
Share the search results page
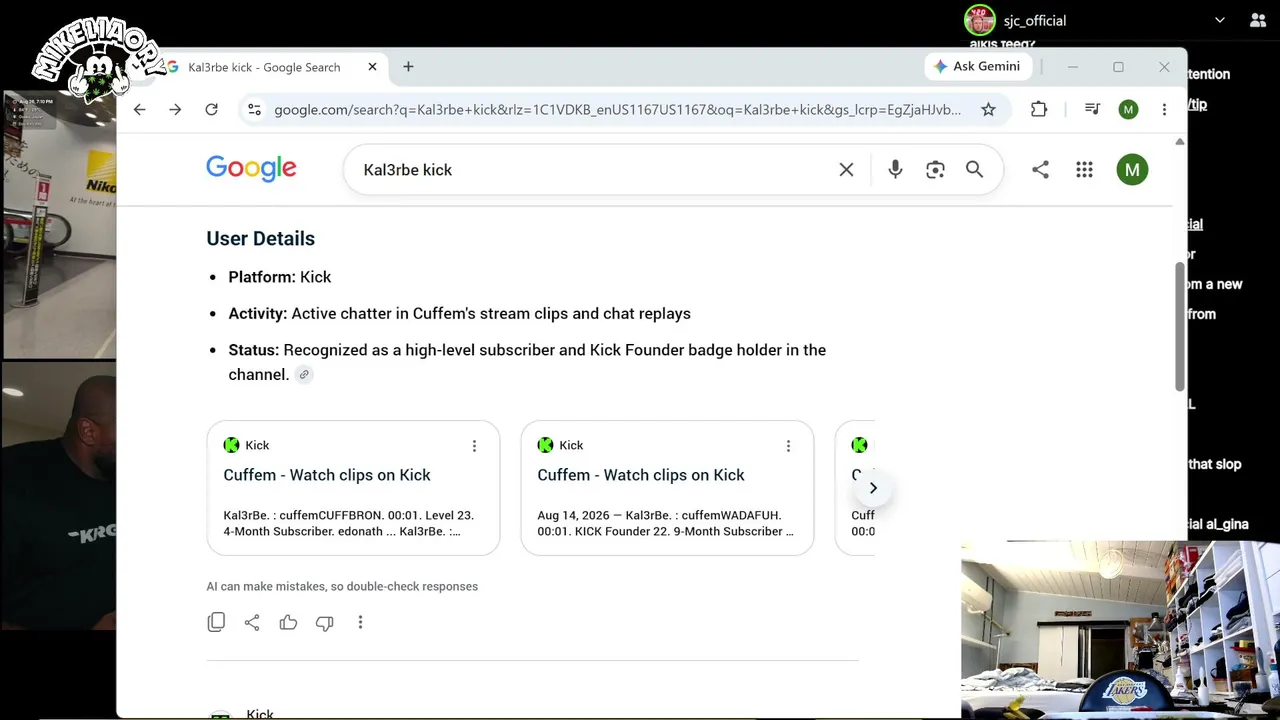click(x=1040, y=170)
